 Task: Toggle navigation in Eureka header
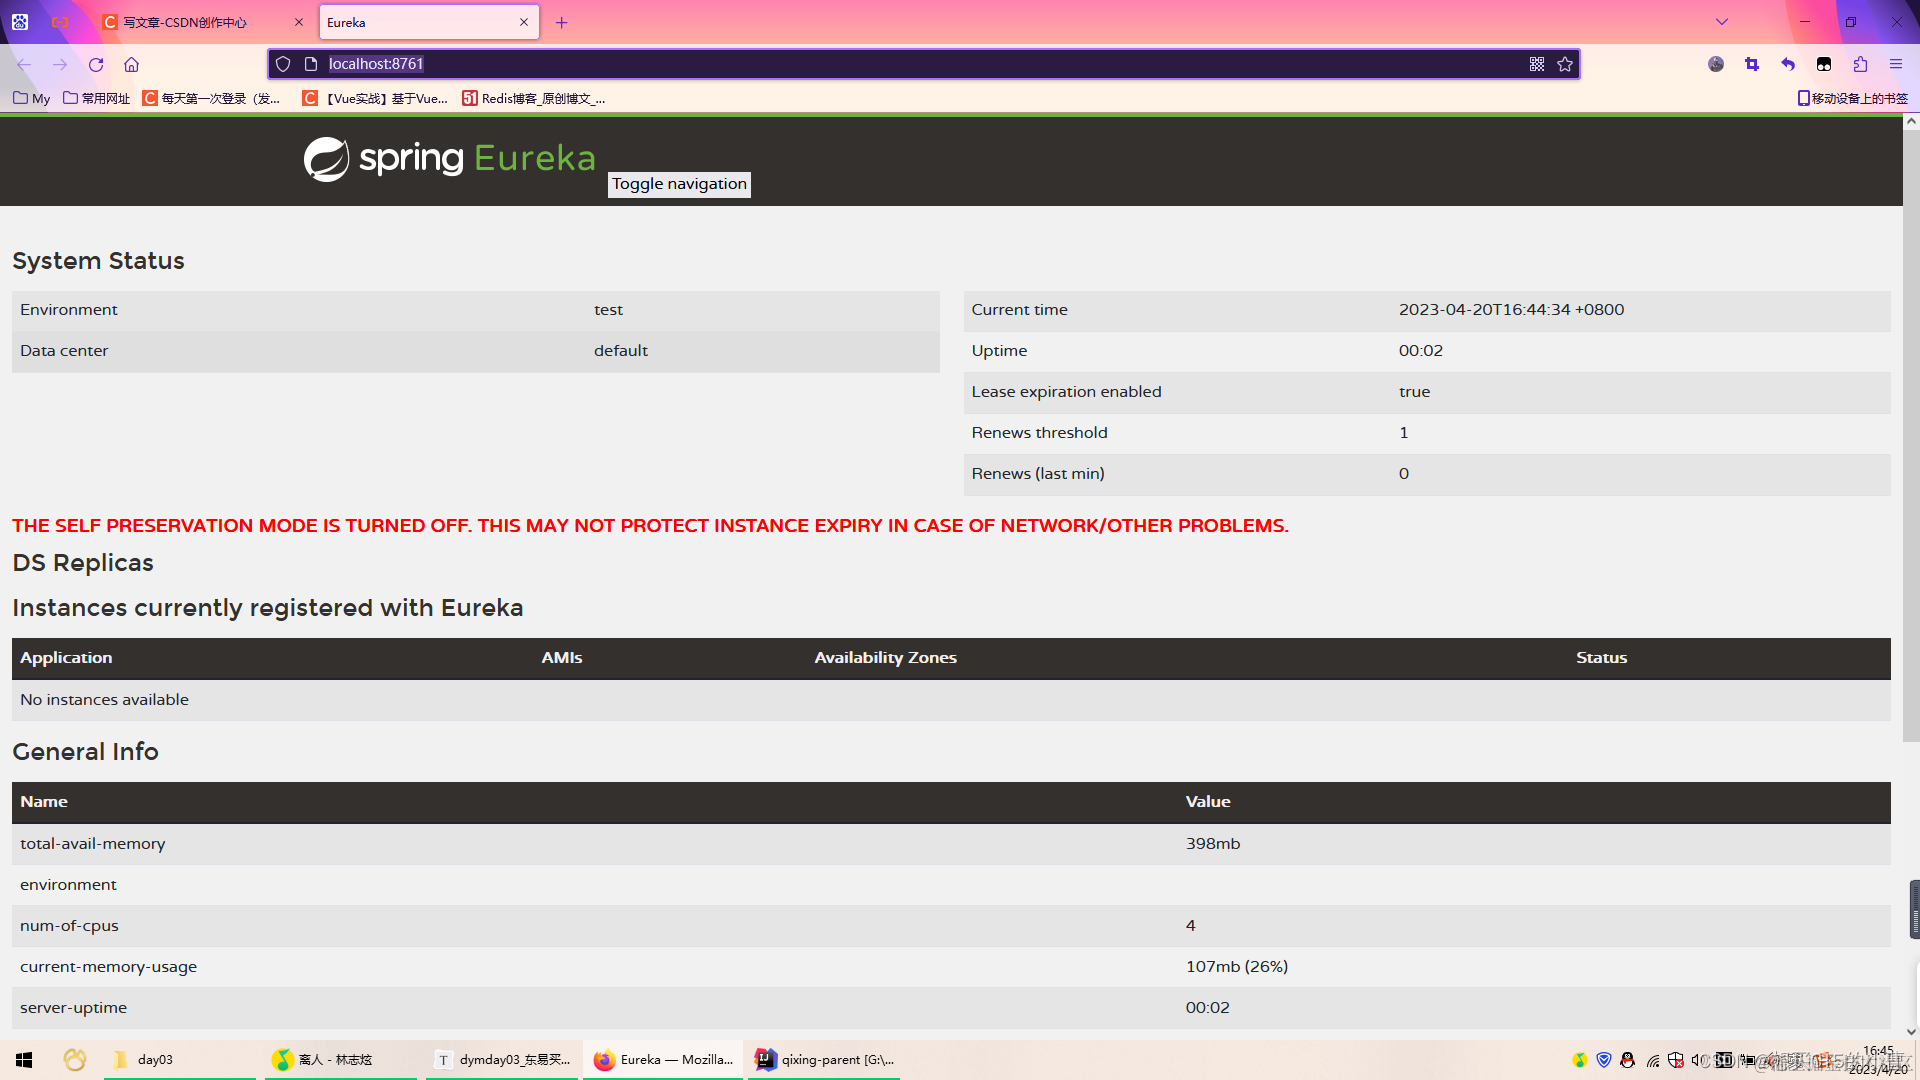pyautogui.click(x=679, y=184)
